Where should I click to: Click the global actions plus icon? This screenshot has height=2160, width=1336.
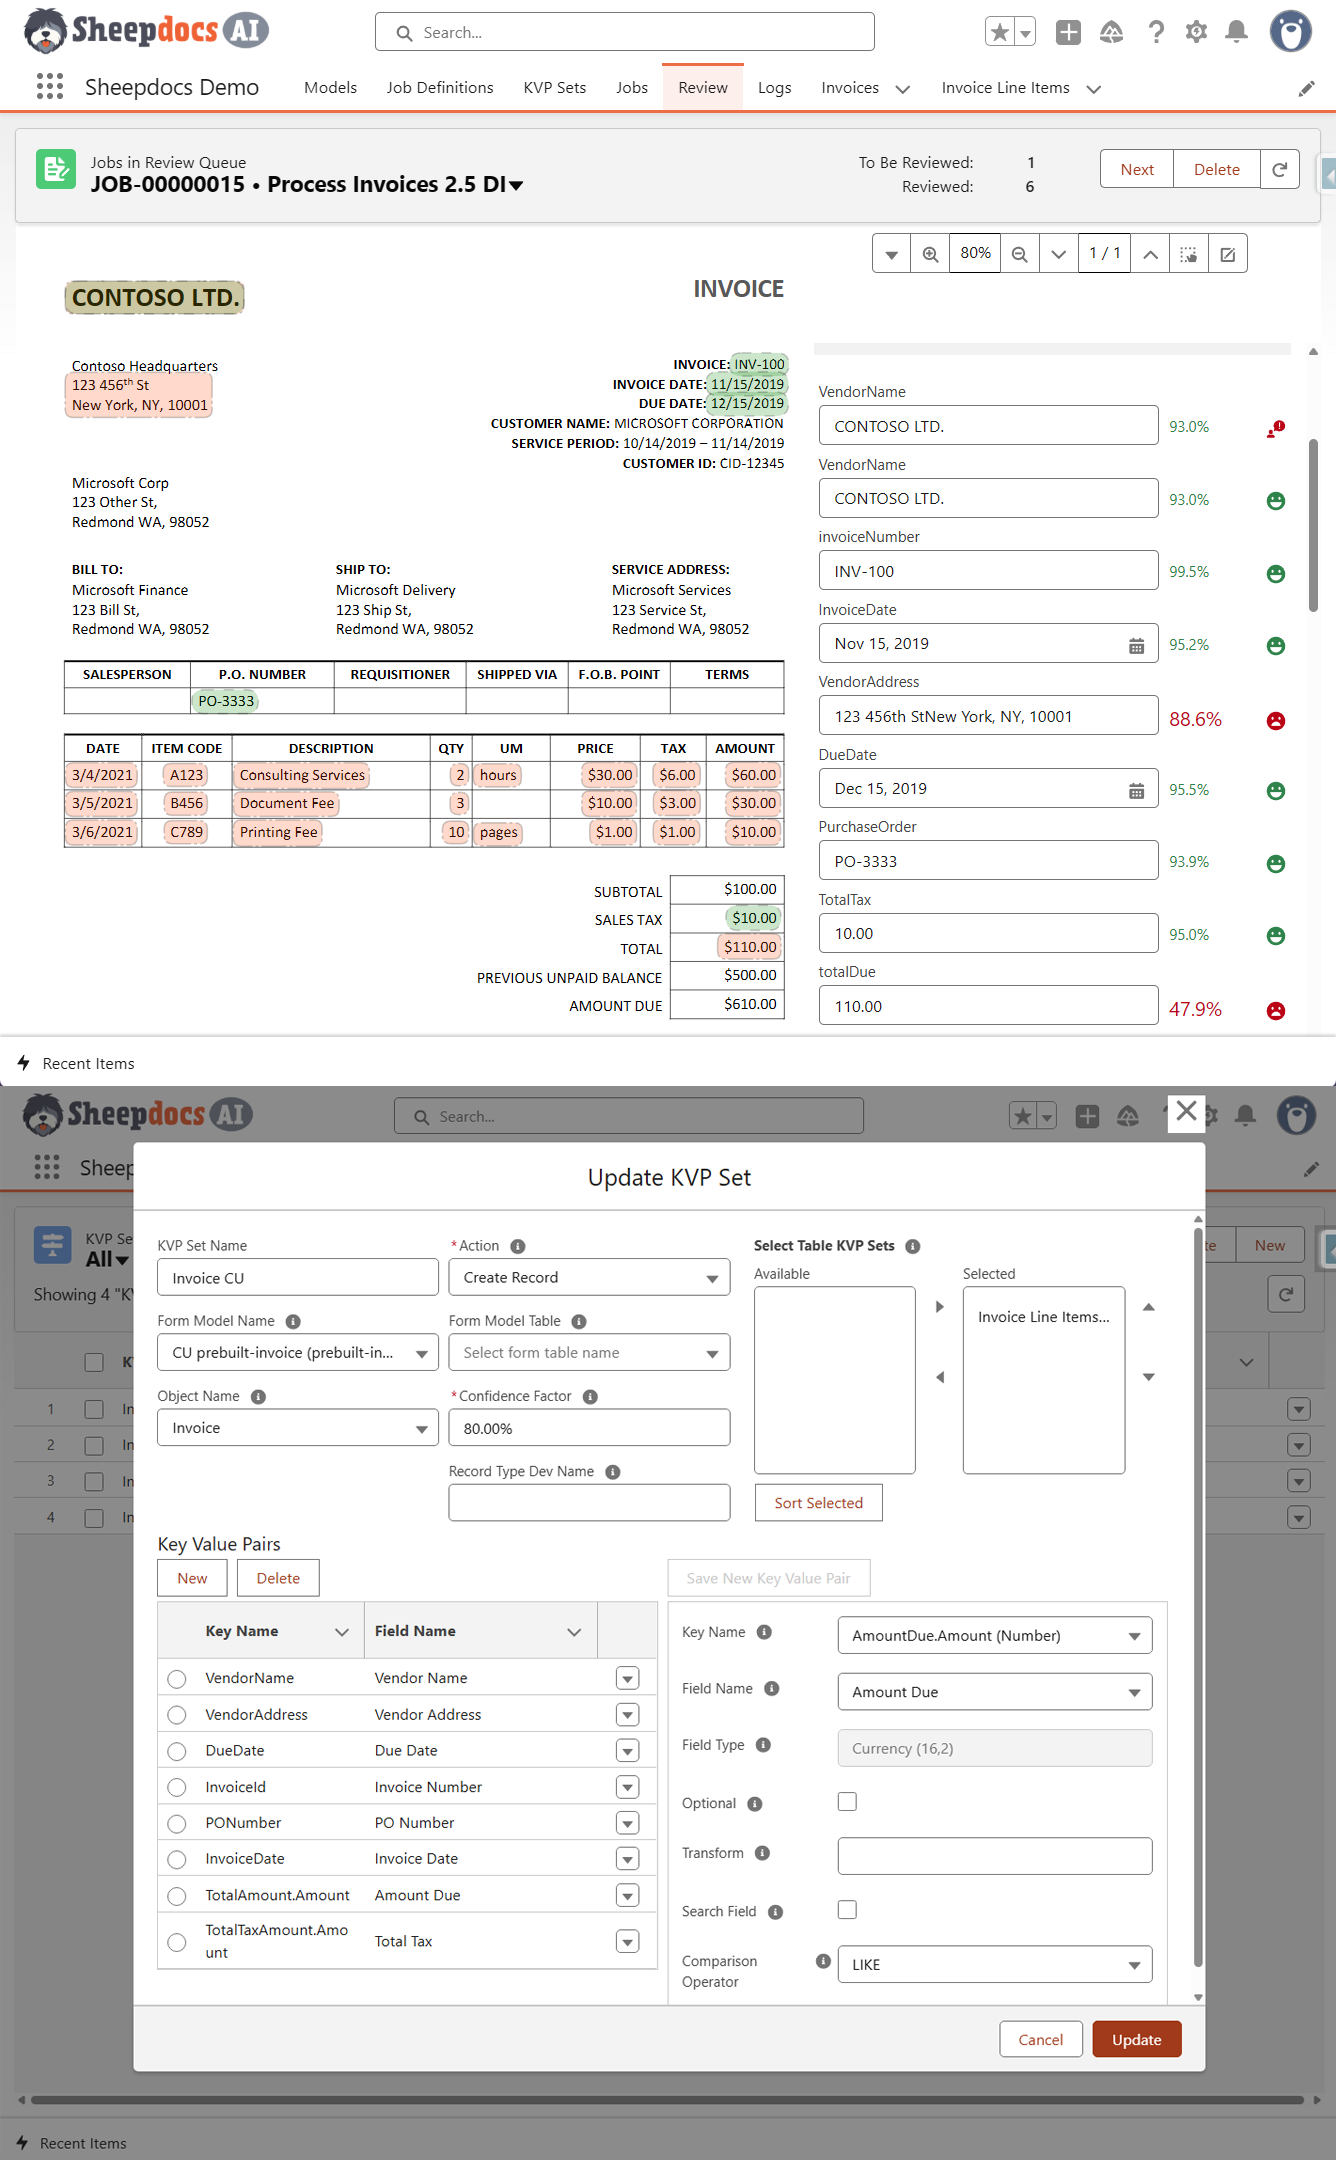point(1068,32)
